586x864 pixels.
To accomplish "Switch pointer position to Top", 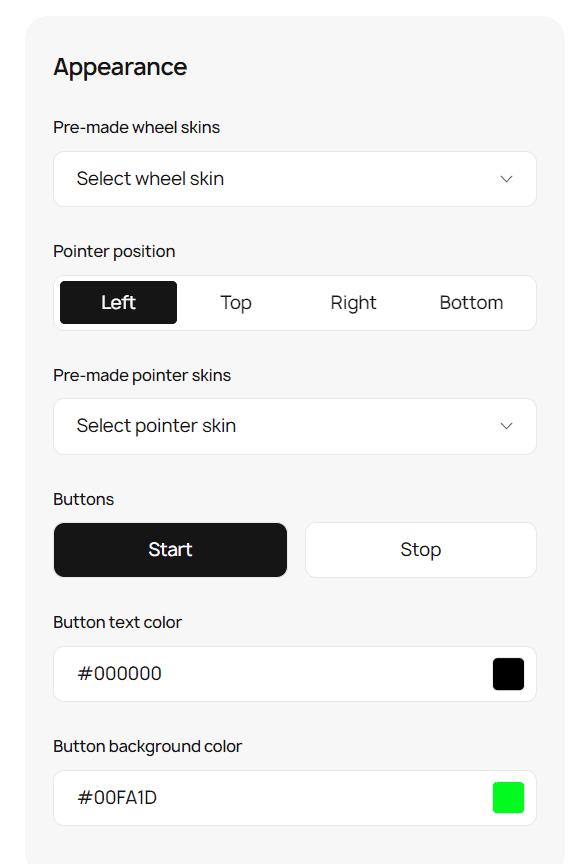I will [x=236, y=302].
